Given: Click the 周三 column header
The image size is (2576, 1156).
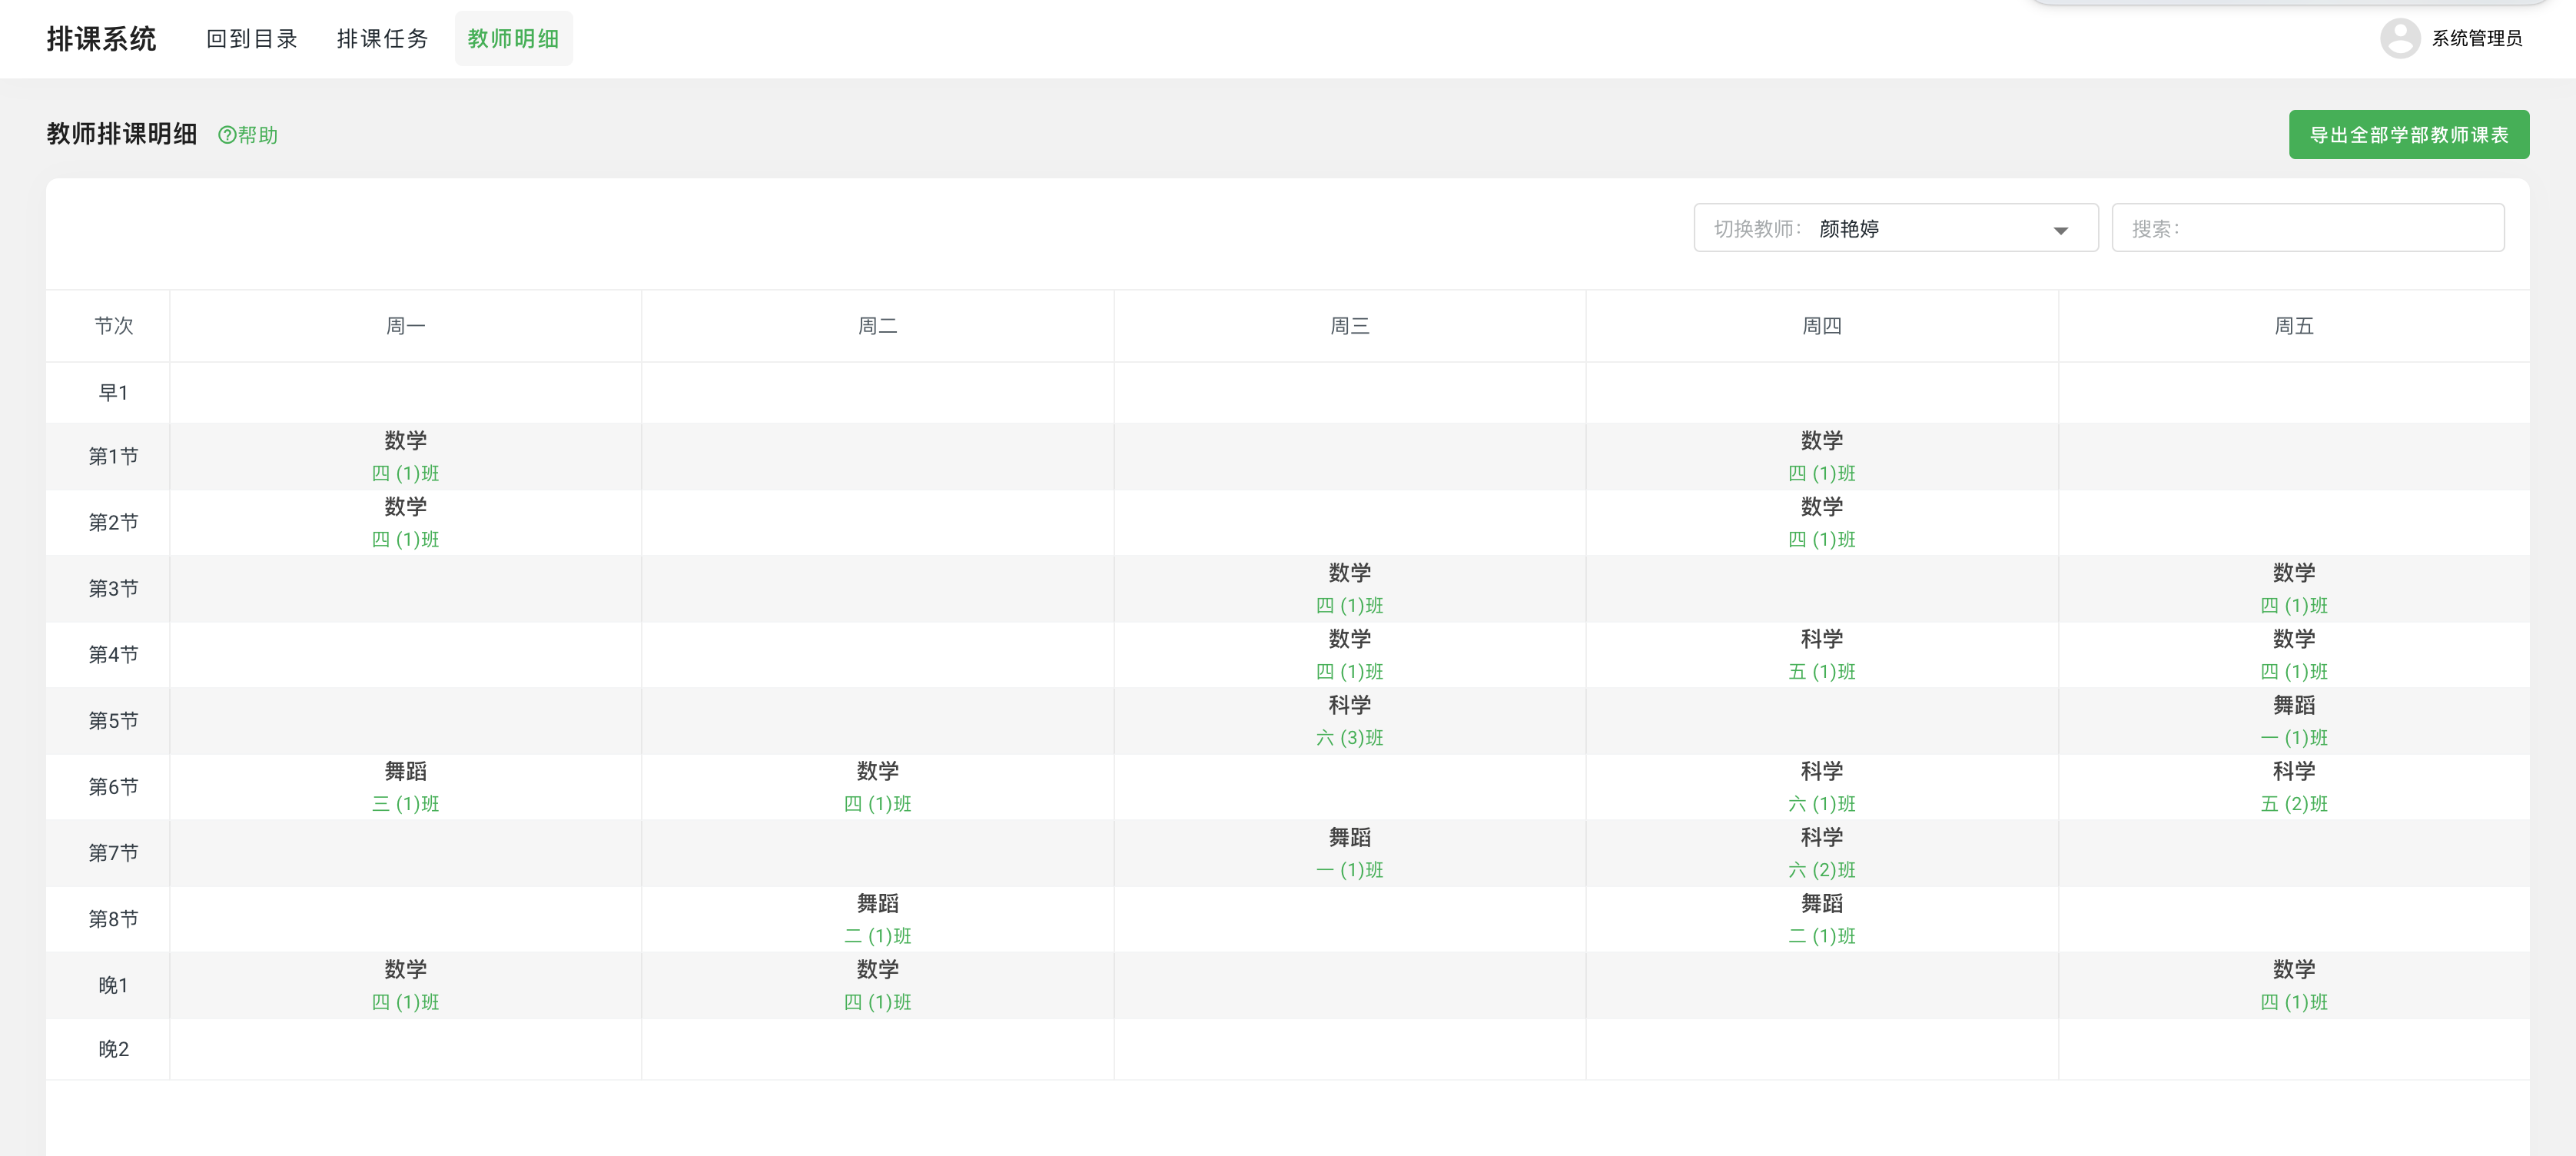Looking at the screenshot, I should [1349, 326].
